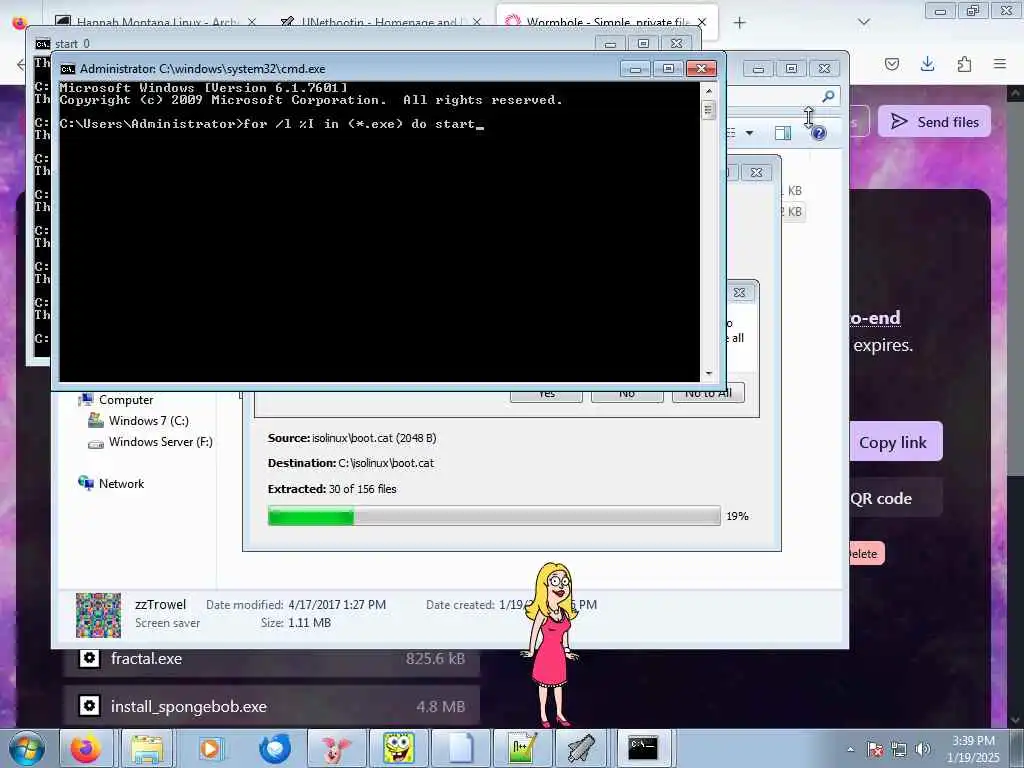Show the QR code button
The image size is (1024, 768).
coord(896,498)
